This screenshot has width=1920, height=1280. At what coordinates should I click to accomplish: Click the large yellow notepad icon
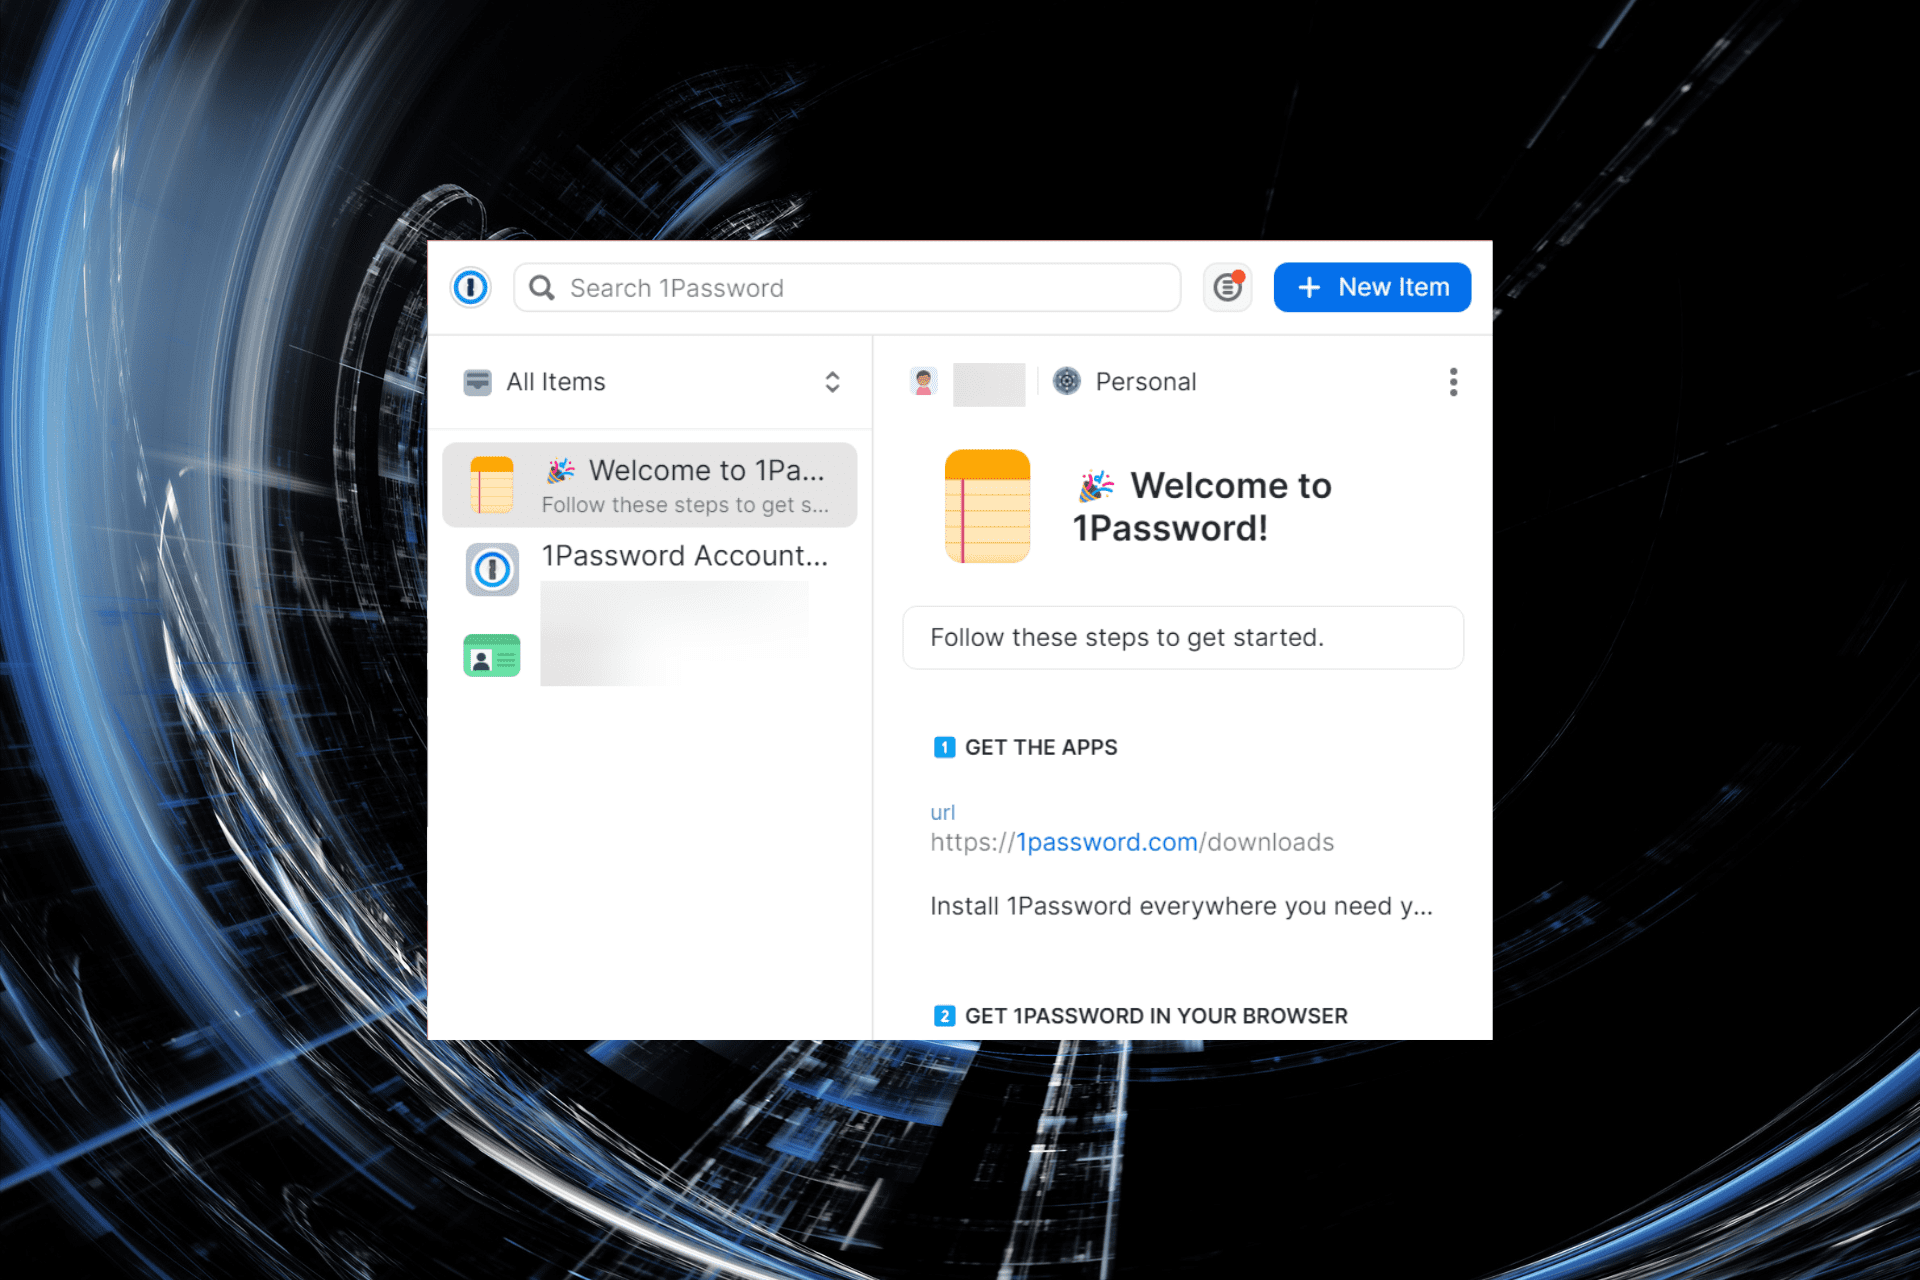[987, 506]
